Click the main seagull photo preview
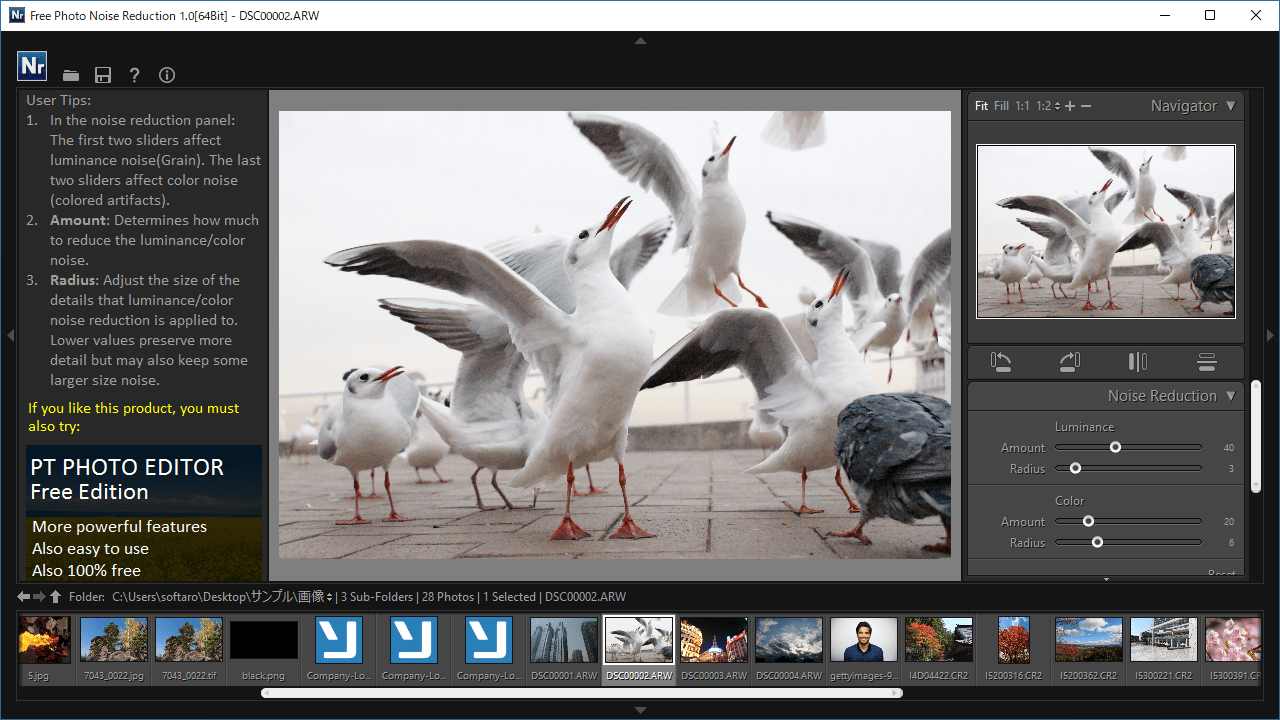 615,334
